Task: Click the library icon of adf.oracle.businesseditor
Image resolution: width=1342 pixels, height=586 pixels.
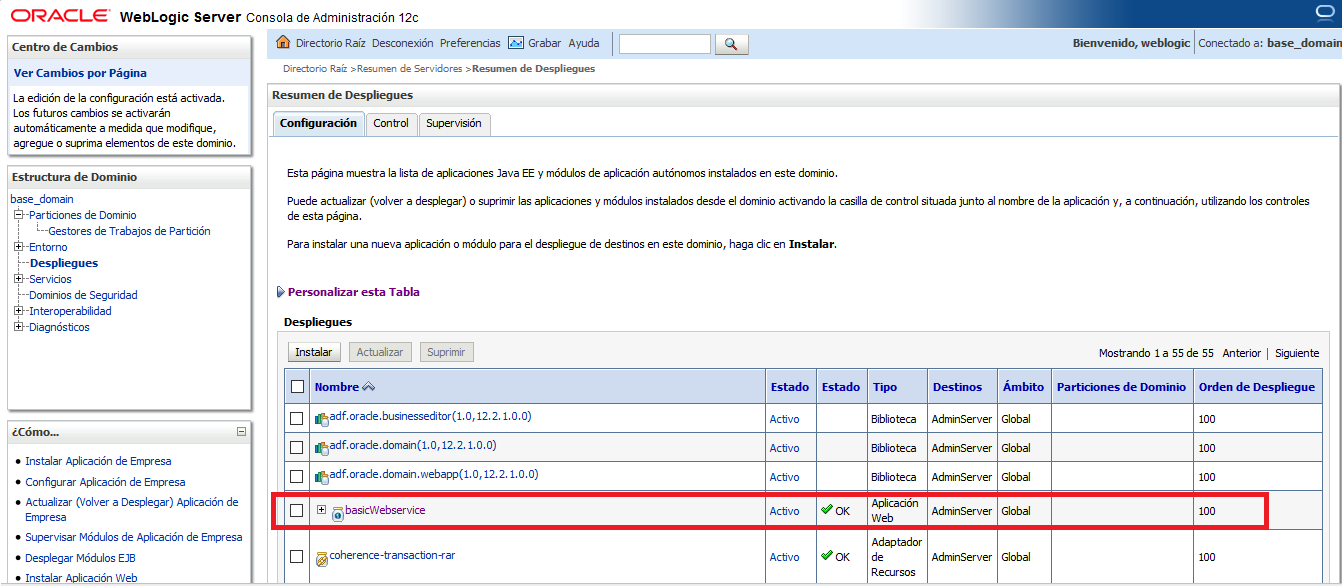Action: (321, 419)
